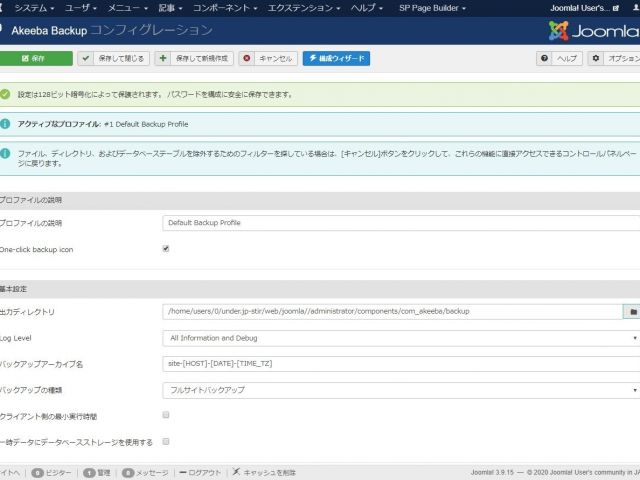Click the gear icon for options
This screenshot has width=640, height=480.
click(596, 58)
